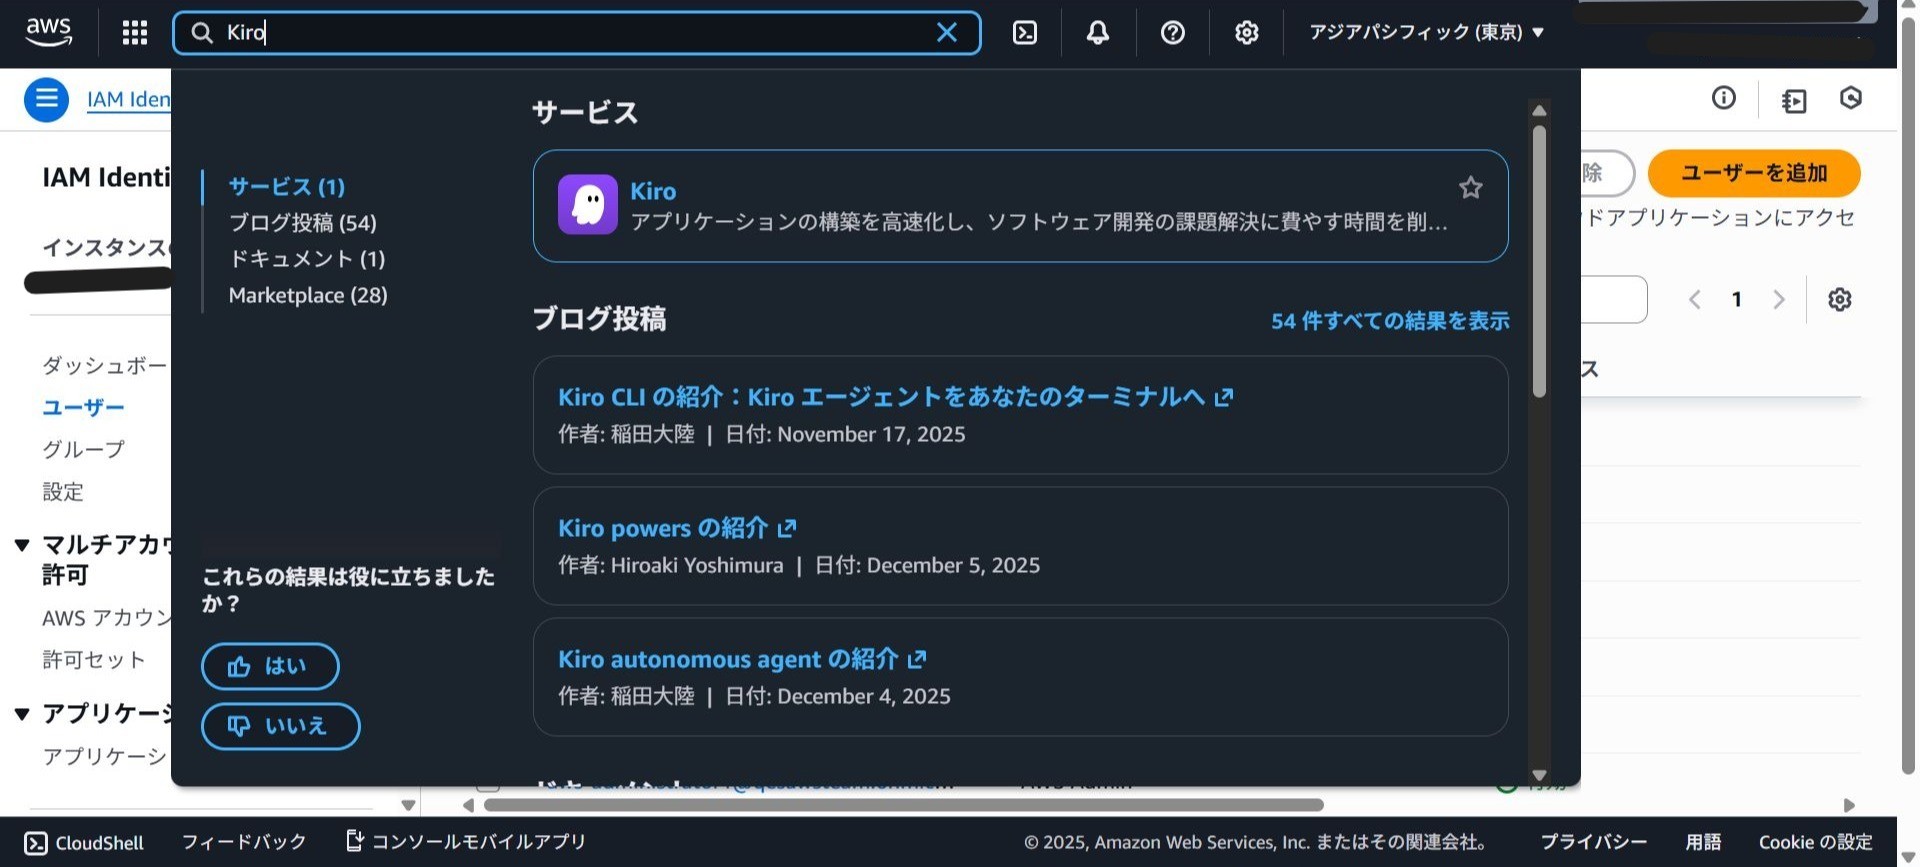Open the Kiro service result
Image resolution: width=1920 pixels, height=867 pixels.
point(1020,206)
